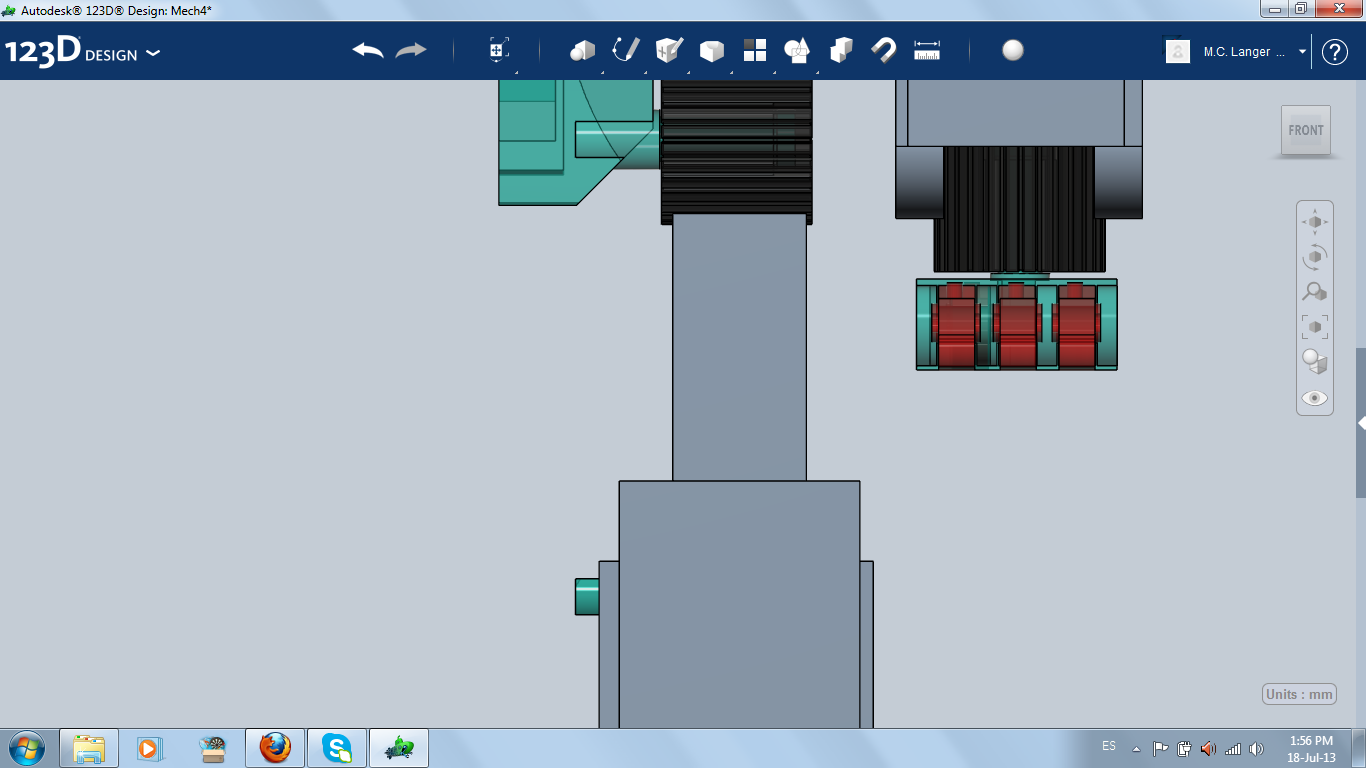
Task: Open Skype from the taskbar
Action: click(337, 748)
